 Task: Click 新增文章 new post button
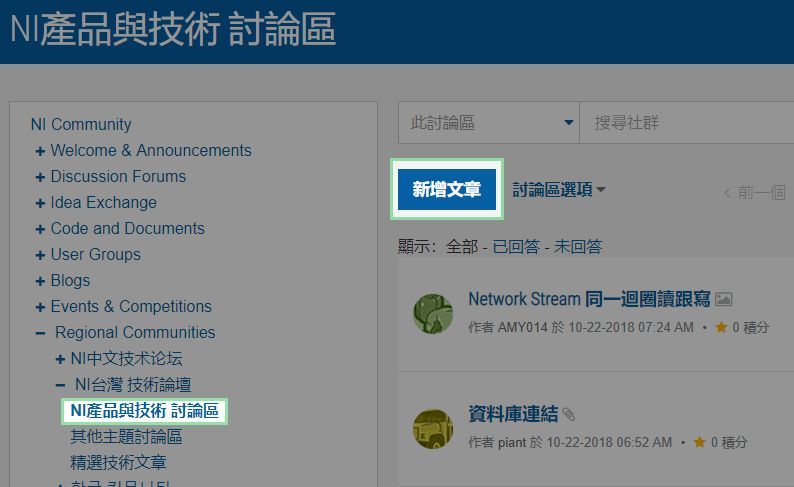447,189
